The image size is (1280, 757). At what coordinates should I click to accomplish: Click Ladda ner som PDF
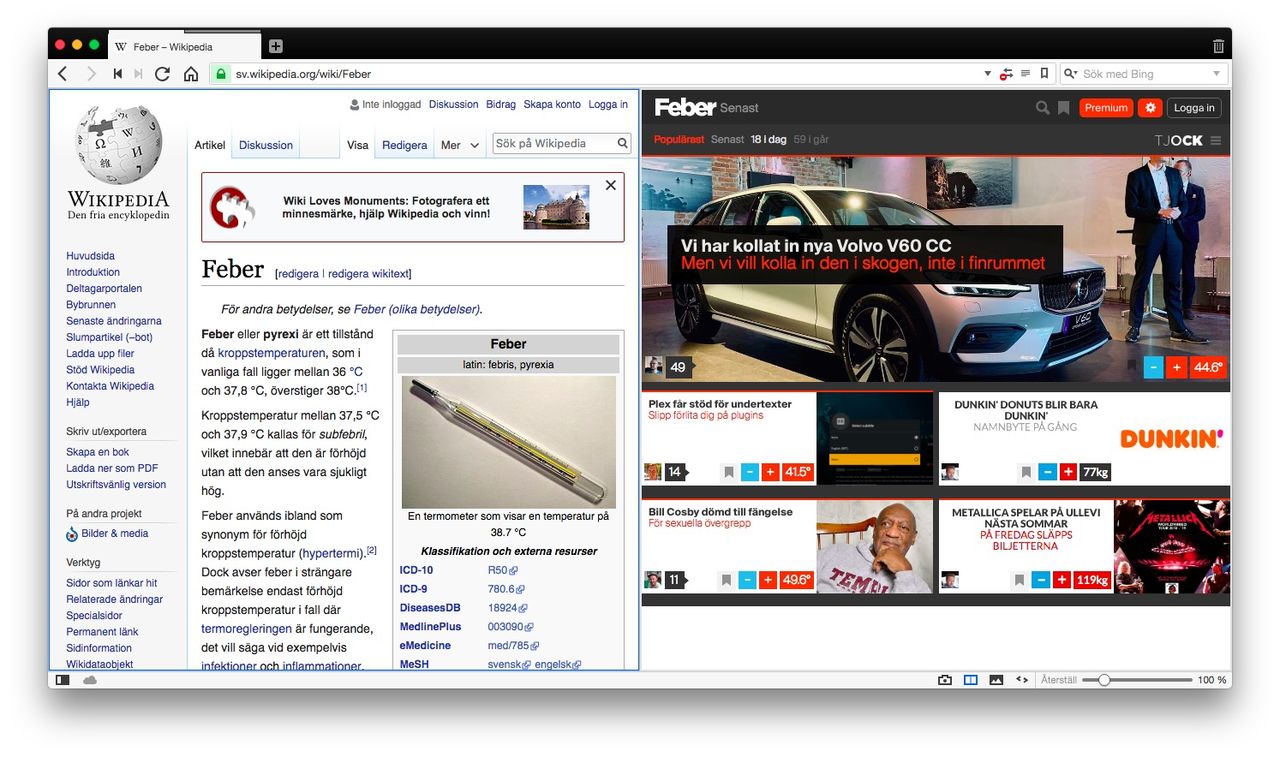click(112, 468)
